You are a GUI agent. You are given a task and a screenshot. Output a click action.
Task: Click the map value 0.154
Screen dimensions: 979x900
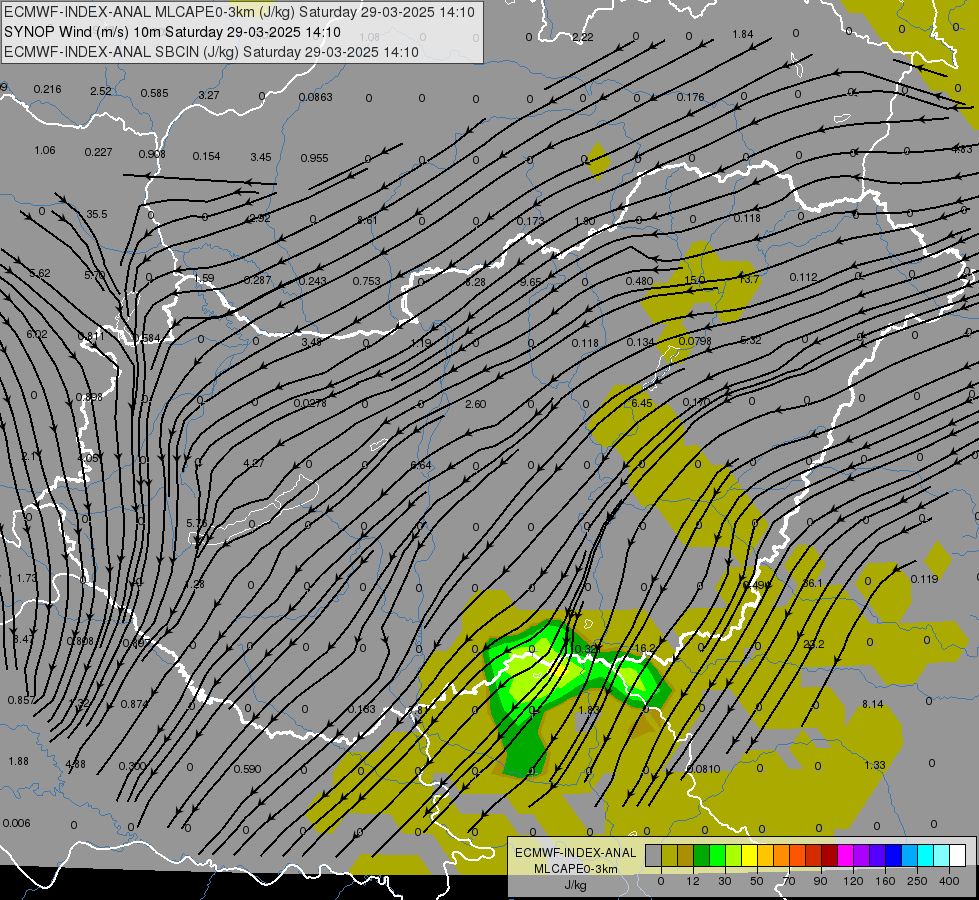coord(207,156)
